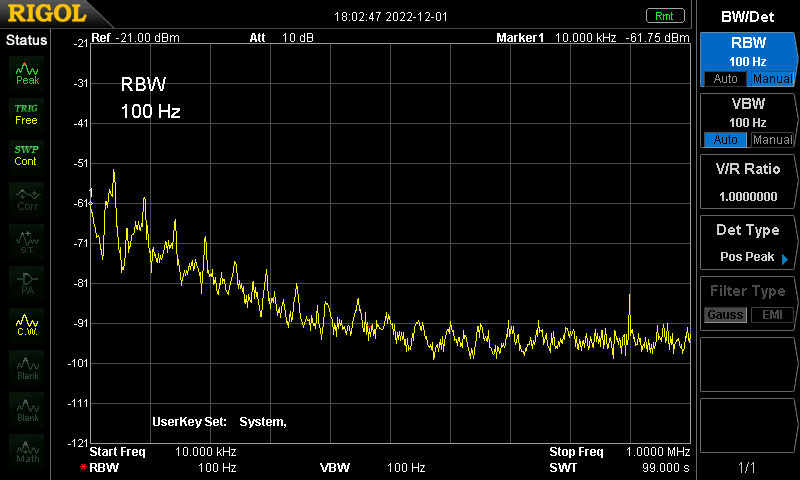This screenshot has width=800, height=480.
Task: Set RBW mode to Manual
Action: pos(772,79)
